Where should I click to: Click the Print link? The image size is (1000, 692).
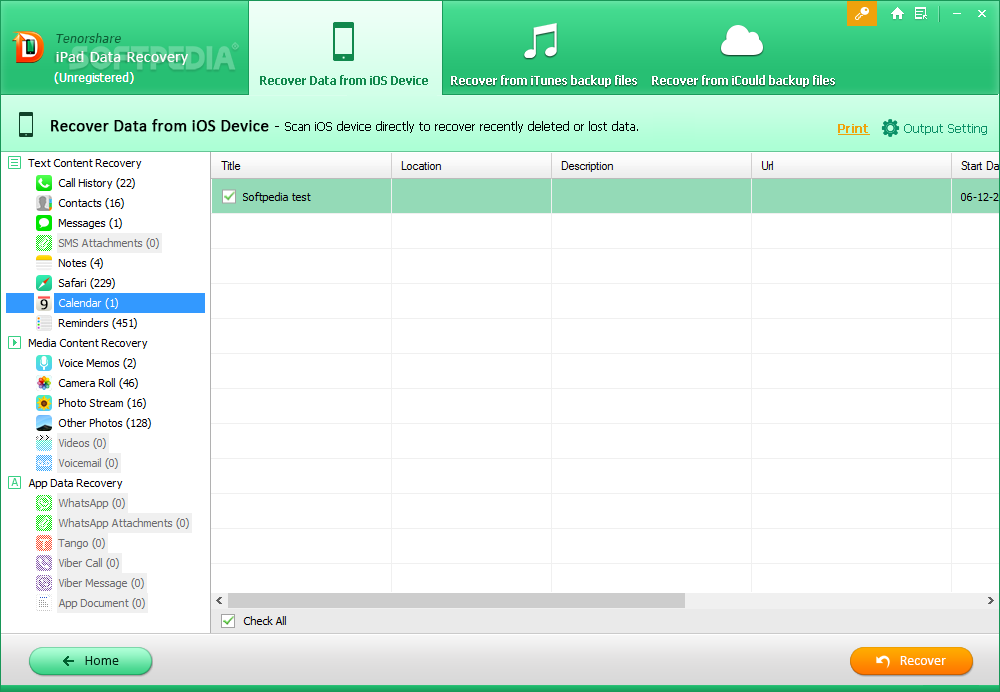(853, 128)
